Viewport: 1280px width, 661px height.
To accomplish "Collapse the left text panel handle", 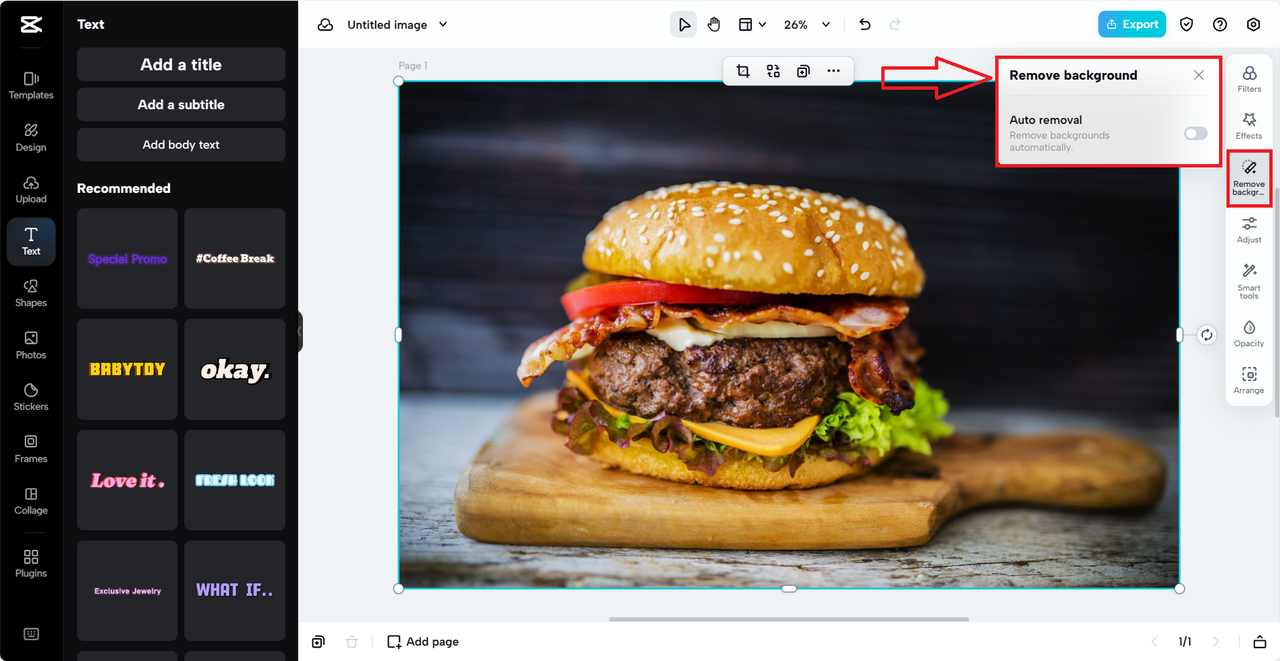I will click(299, 331).
